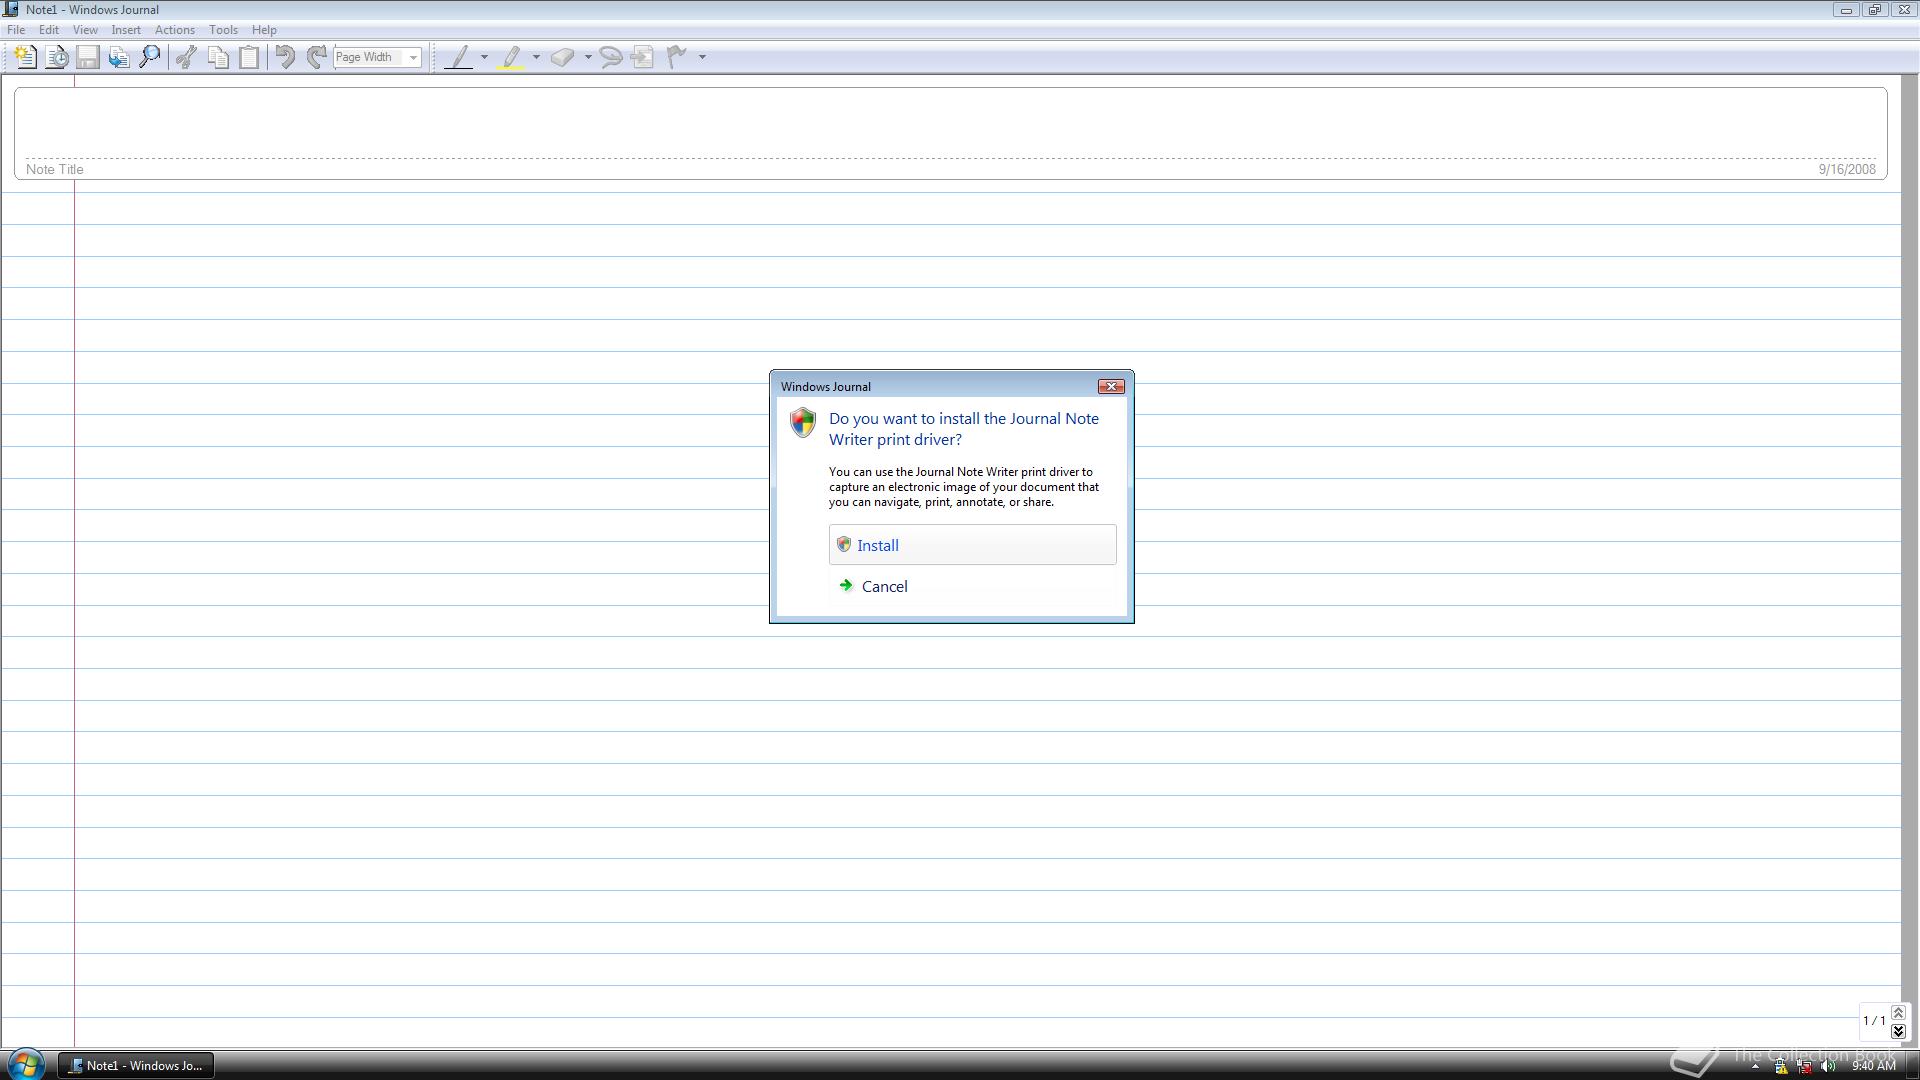This screenshot has width=1920, height=1080.
Task: Expand the Pen tool options arrow
Action: click(x=485, y=57)
